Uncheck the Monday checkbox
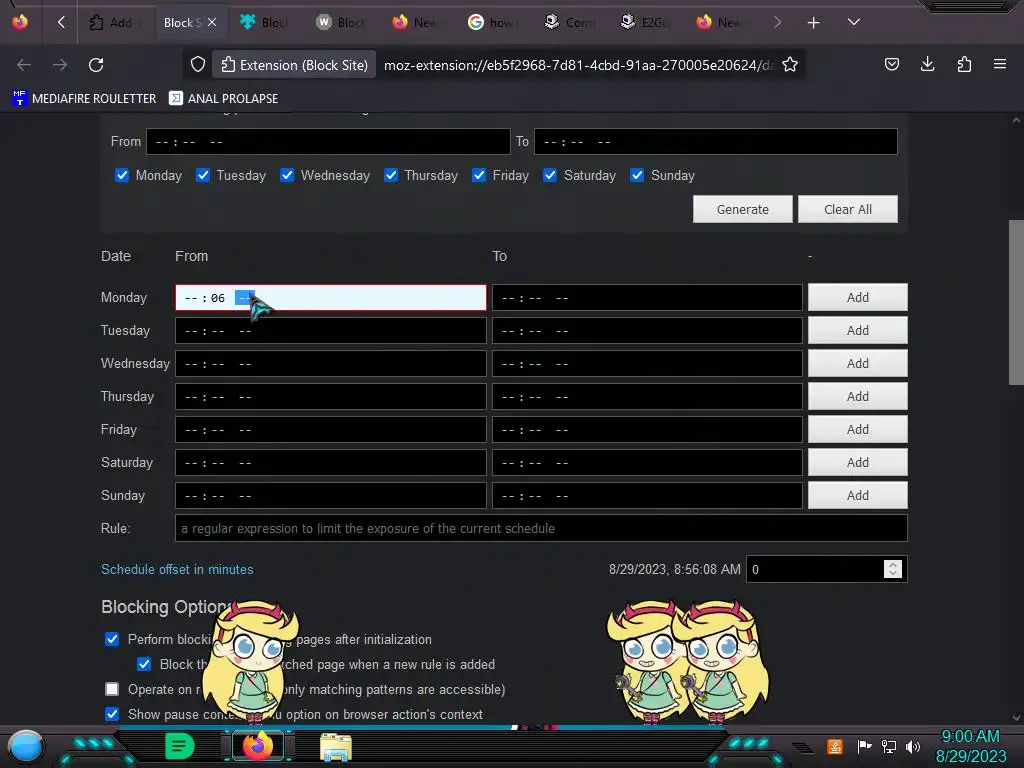 click(121, 175)
